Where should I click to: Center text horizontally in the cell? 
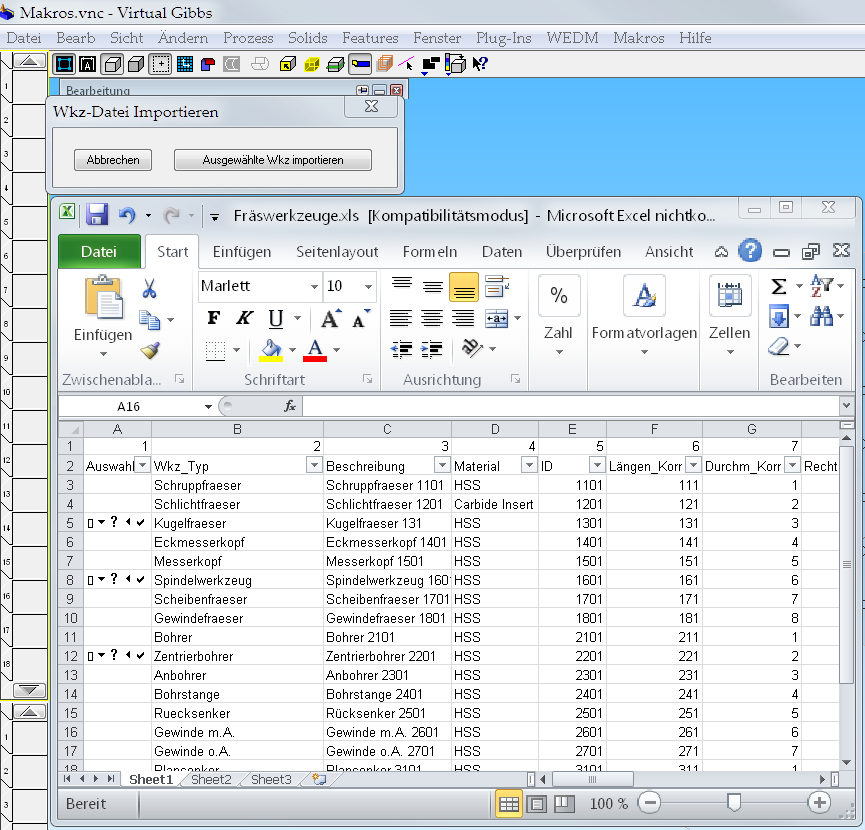click(x=432, y=318)
